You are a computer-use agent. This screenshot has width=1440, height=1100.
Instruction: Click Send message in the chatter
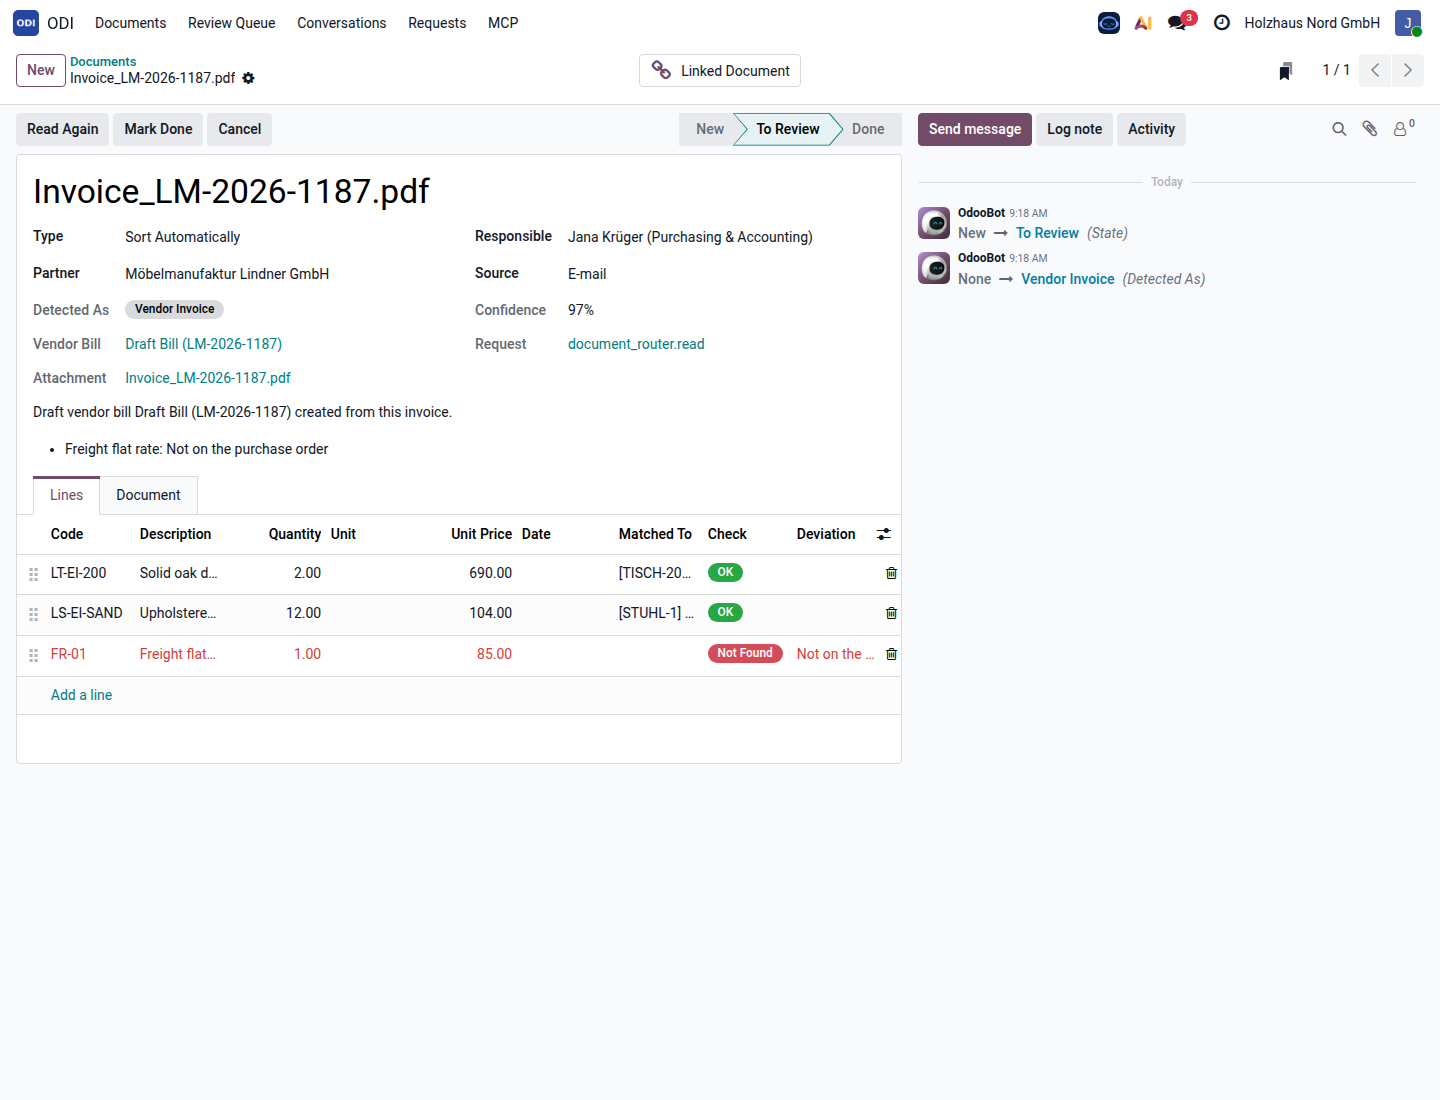click(x=975, y=129)
